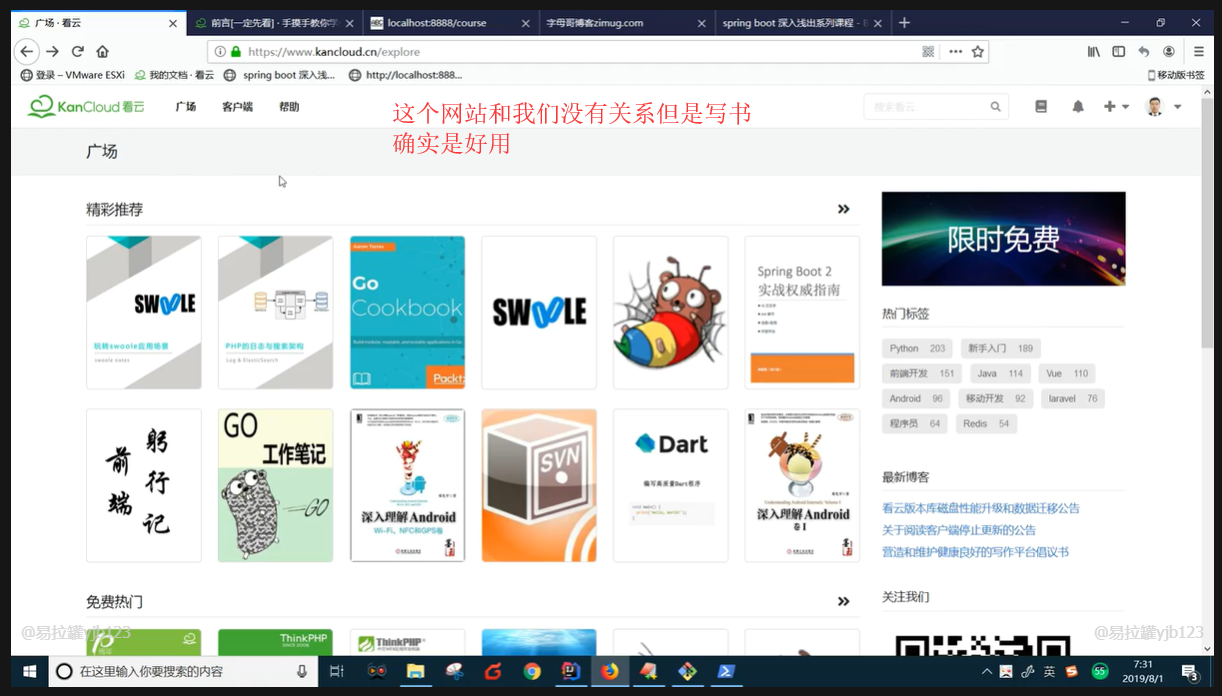Open Spring Boot 2 实战权威指南 book cover
The image size is (1222, 696).
(802, 312)
